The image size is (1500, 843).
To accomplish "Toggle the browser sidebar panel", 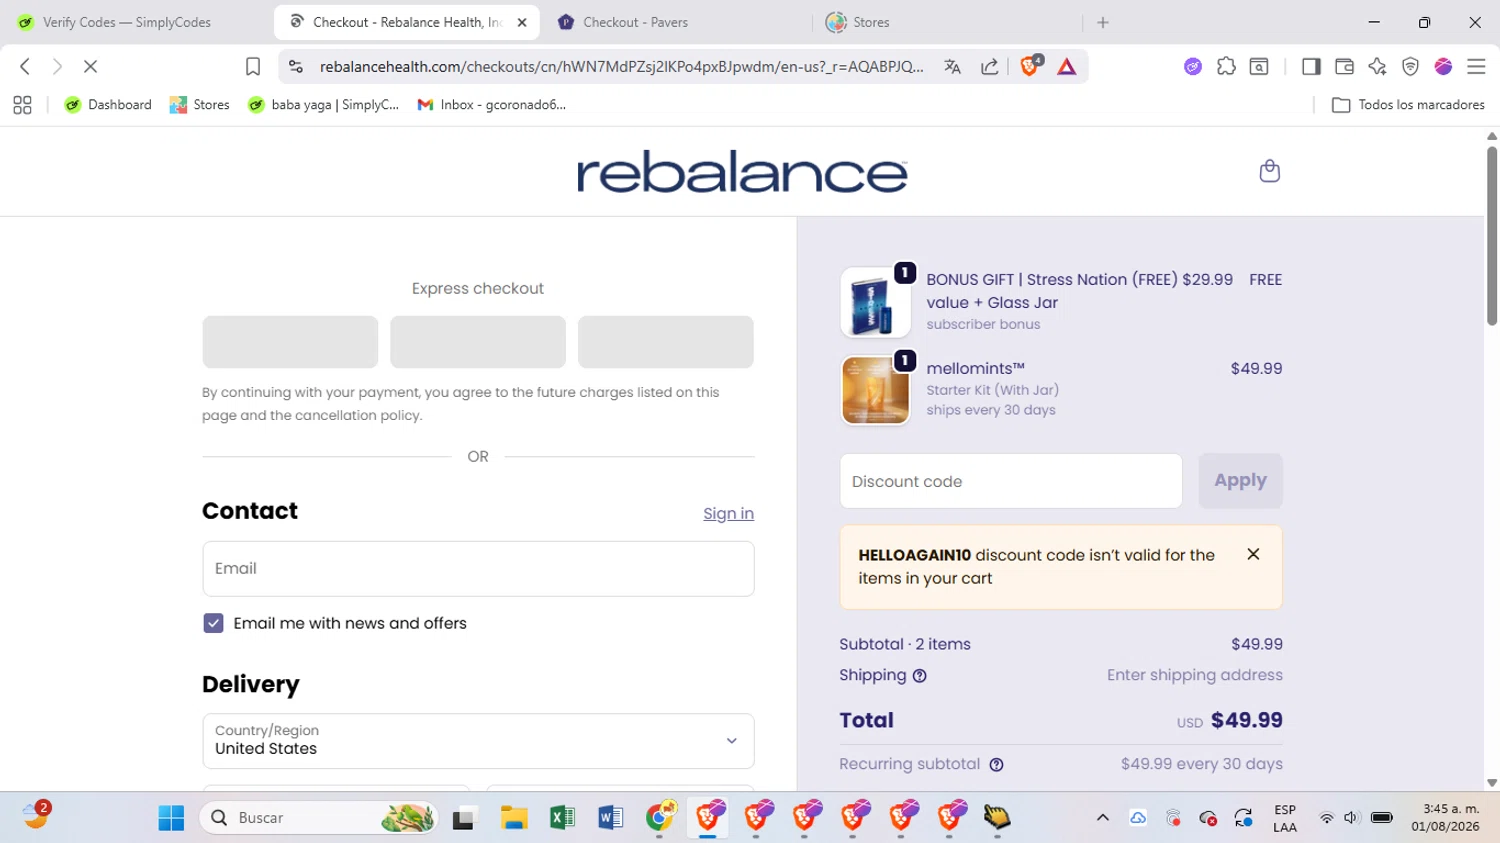I will tap(1311, 66).
